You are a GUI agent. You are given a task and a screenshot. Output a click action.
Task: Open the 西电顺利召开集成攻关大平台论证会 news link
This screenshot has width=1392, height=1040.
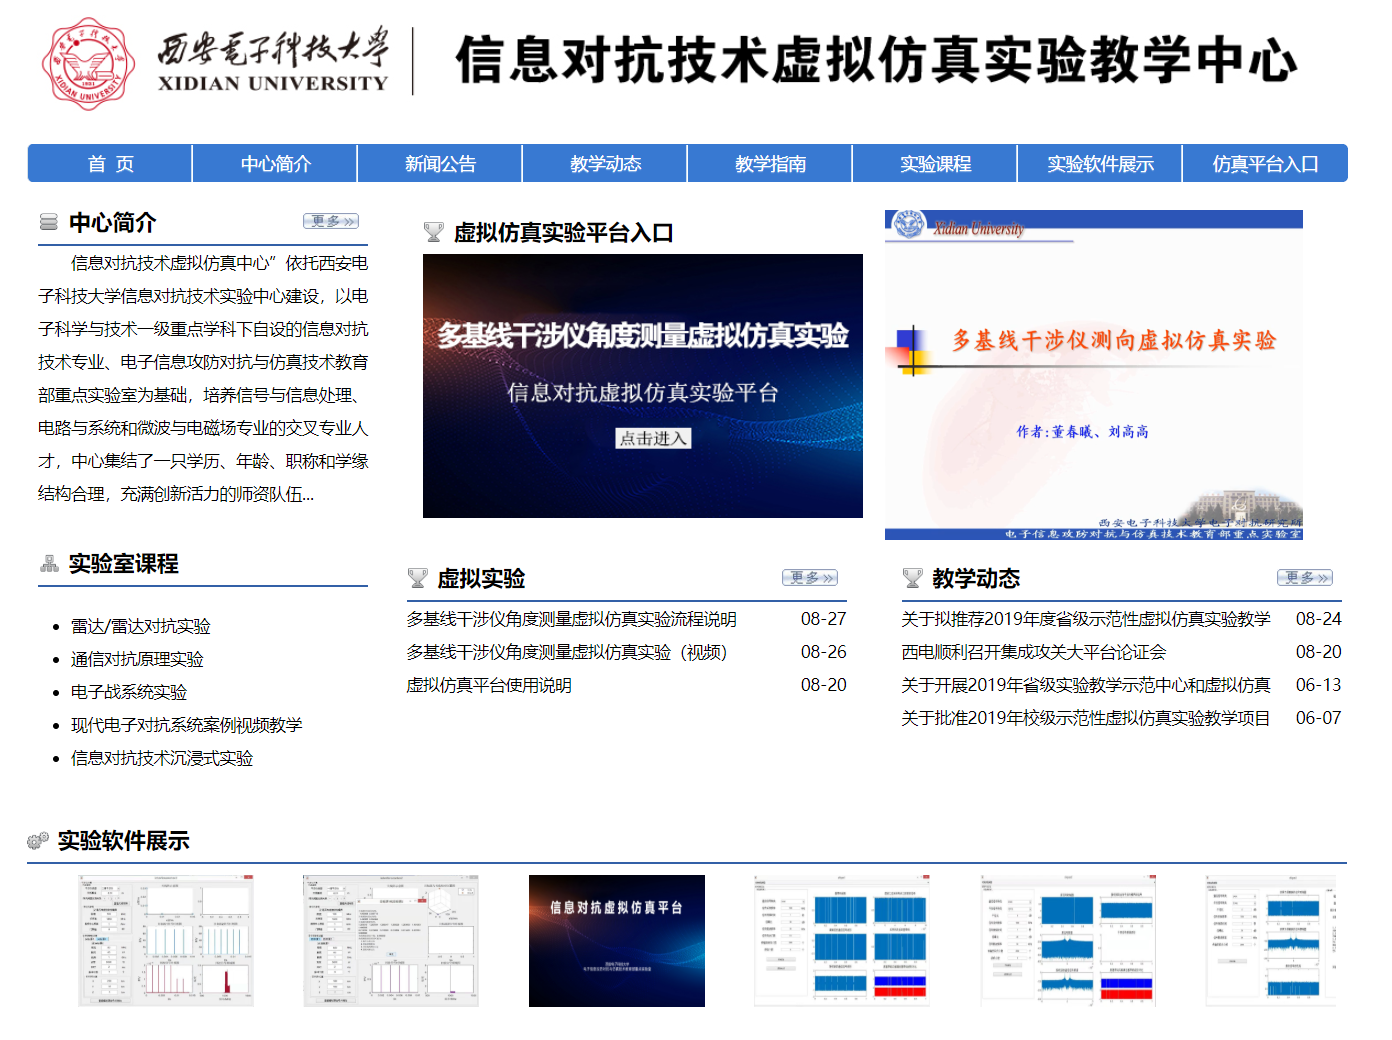click(x=1033, y=652)
